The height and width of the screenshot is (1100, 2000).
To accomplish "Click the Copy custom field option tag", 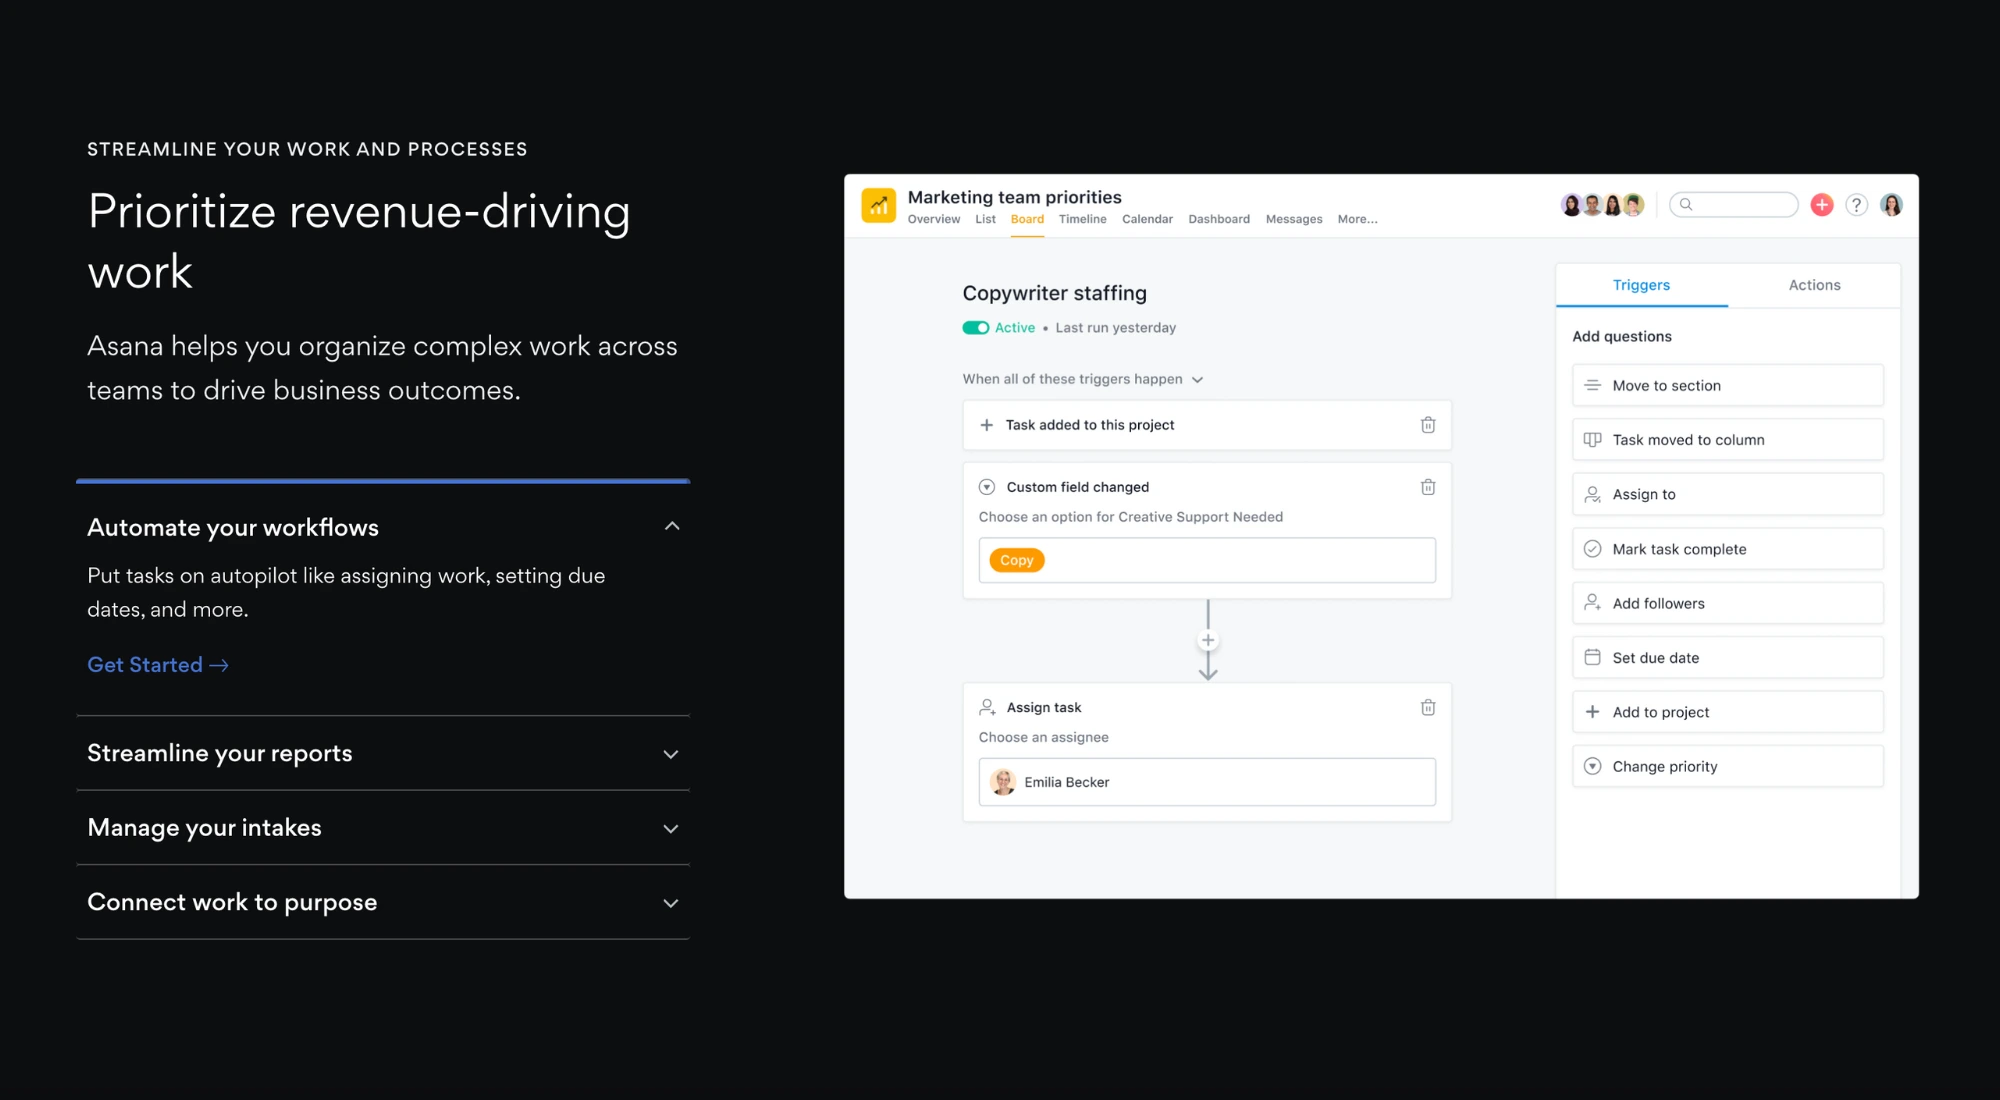I will tap(1016, 559).
